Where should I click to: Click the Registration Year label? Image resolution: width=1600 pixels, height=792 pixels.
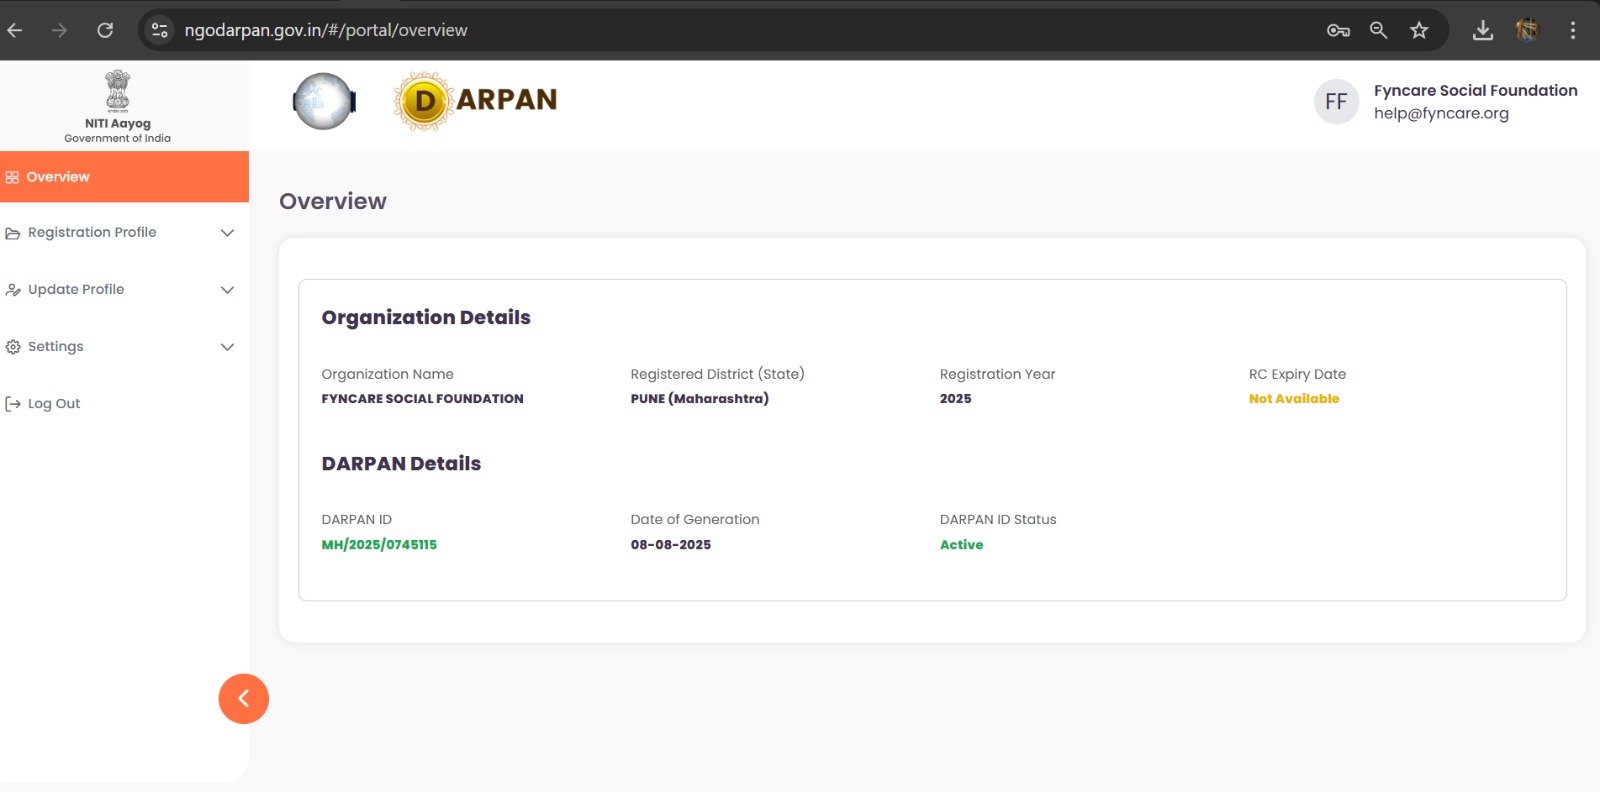coord(997,374)
